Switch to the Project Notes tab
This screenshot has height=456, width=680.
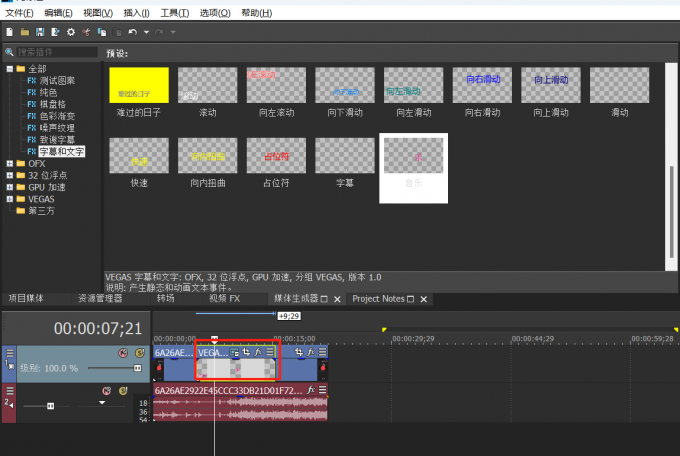tap(378, 299)
